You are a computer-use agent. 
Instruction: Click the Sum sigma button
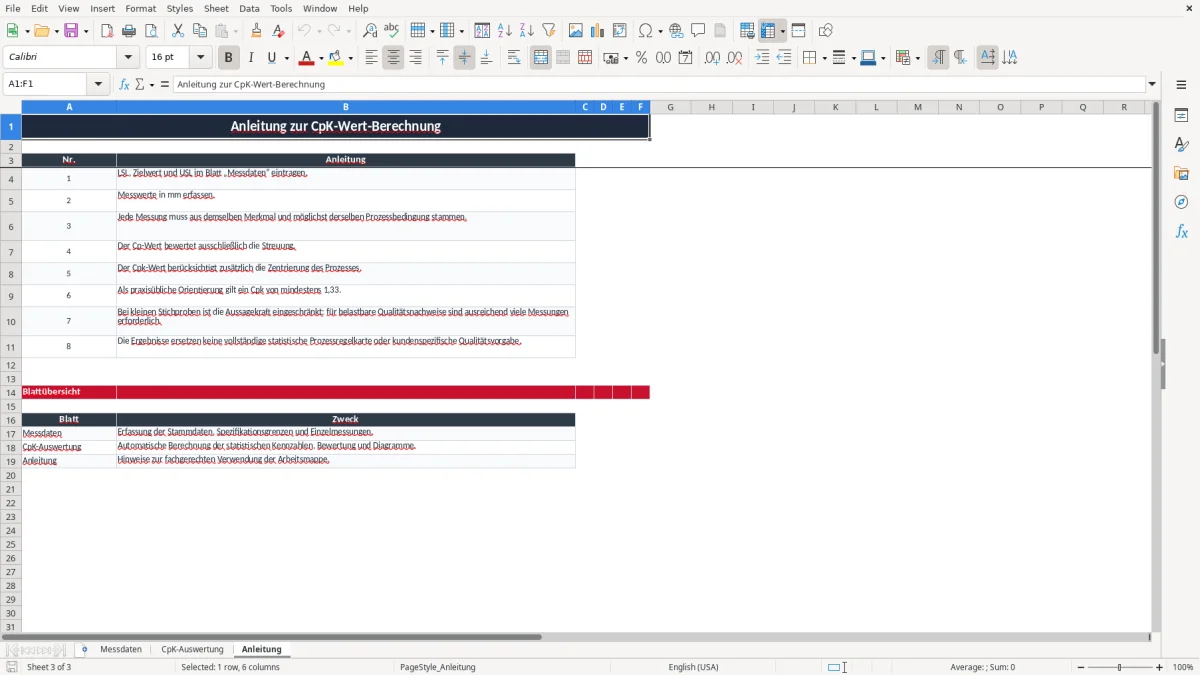coord(139,84)
